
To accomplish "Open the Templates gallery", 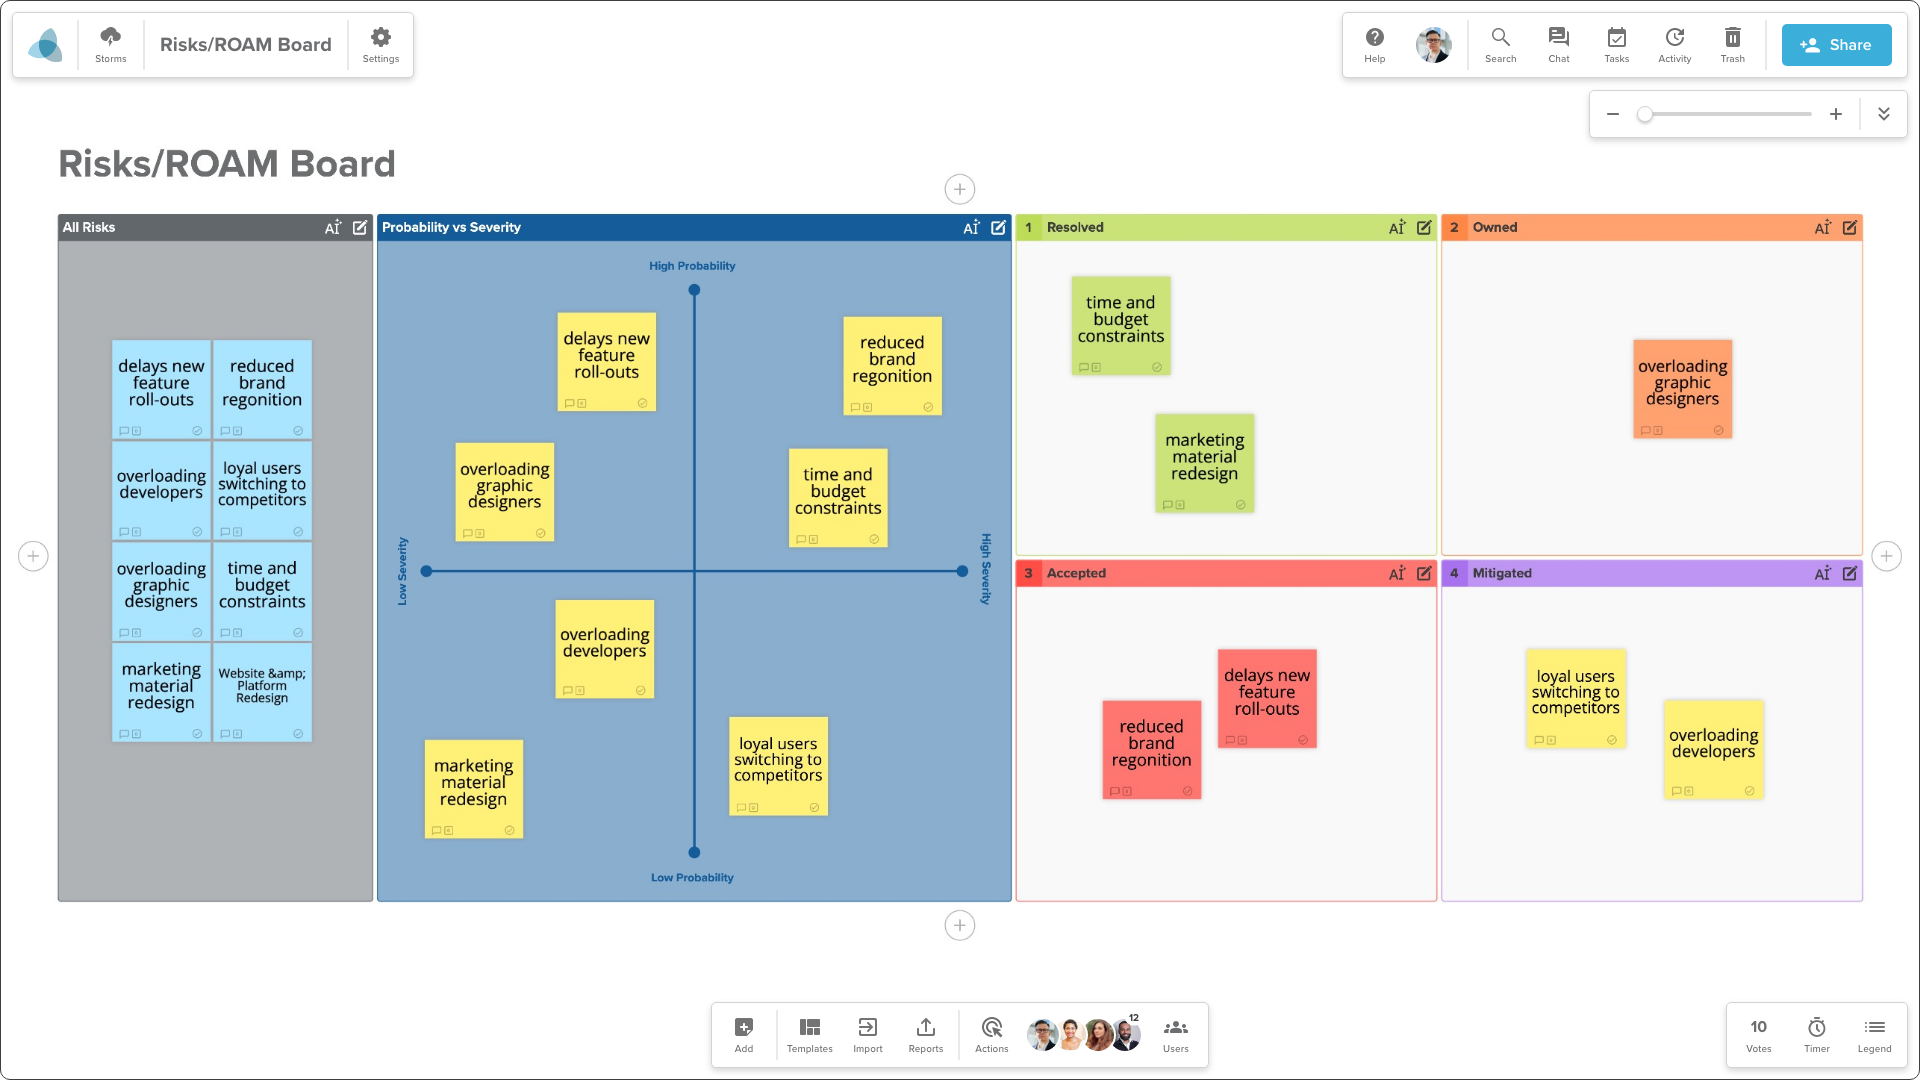I will coord(809,1035).
